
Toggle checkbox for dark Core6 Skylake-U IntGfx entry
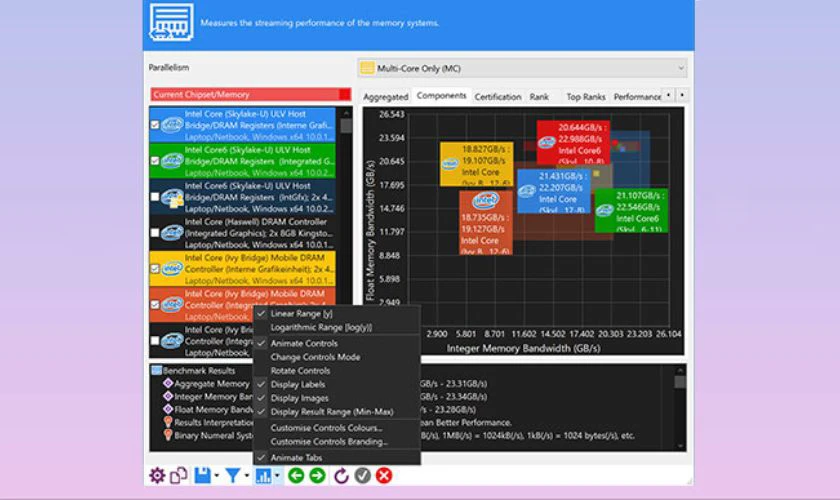tap(155, 197)
